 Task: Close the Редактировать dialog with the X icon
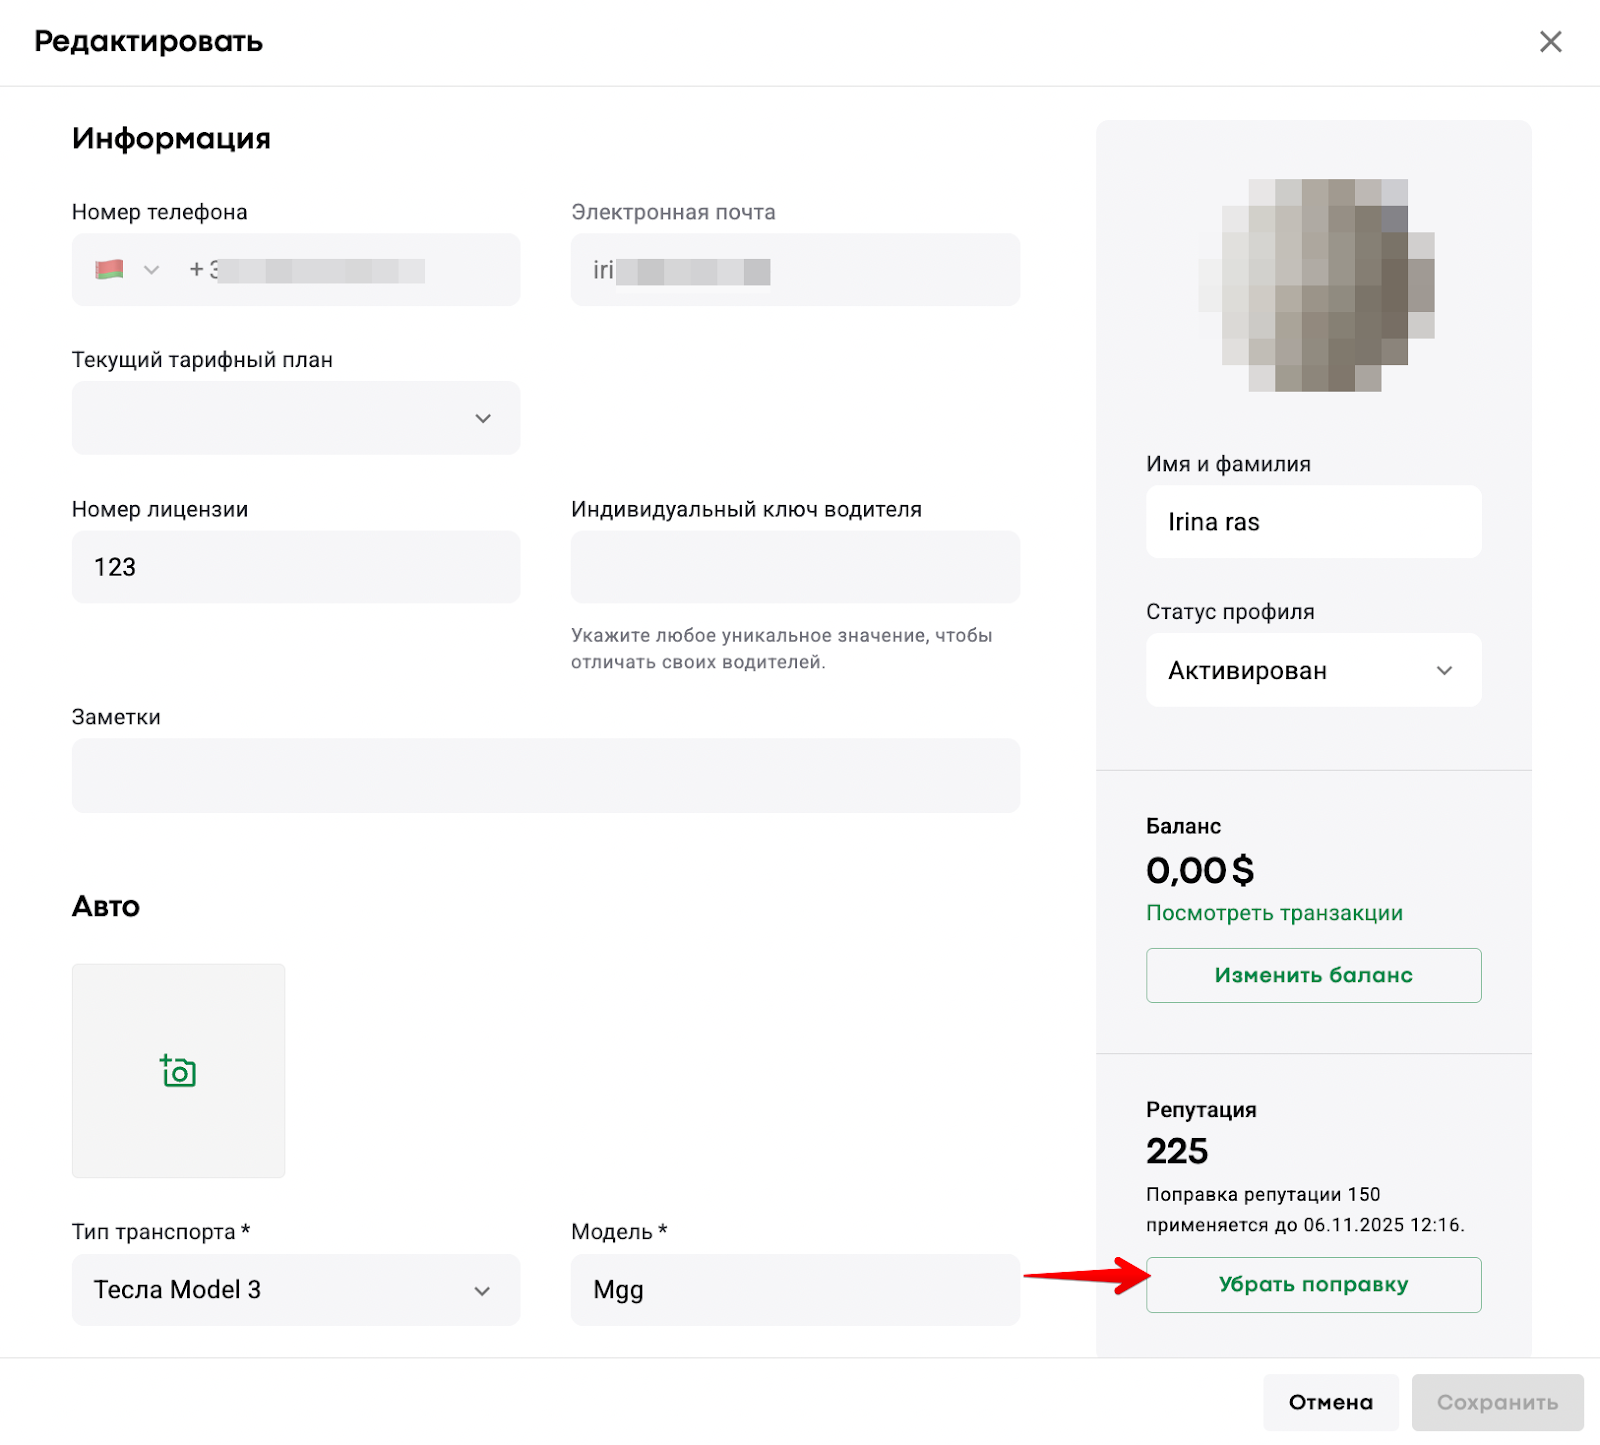coord(1550,41)
